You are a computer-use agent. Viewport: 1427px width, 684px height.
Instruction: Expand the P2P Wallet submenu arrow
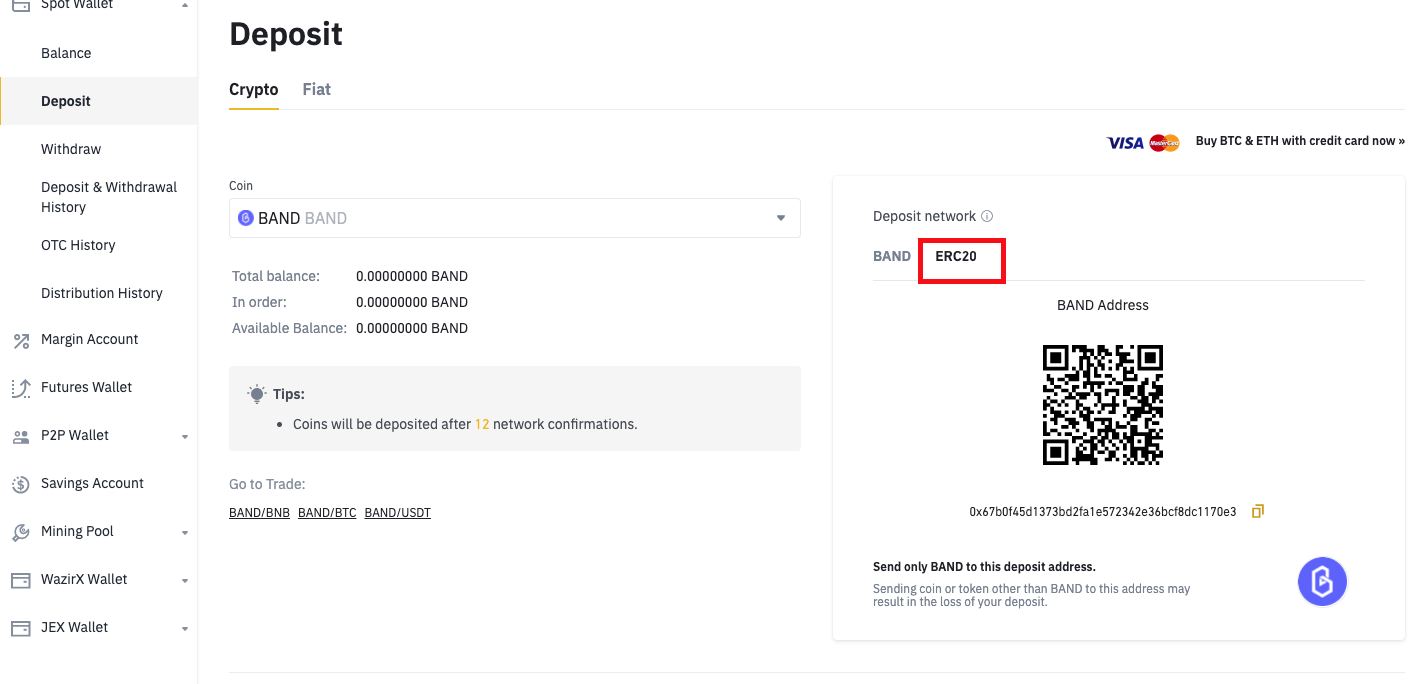(185, 437)
